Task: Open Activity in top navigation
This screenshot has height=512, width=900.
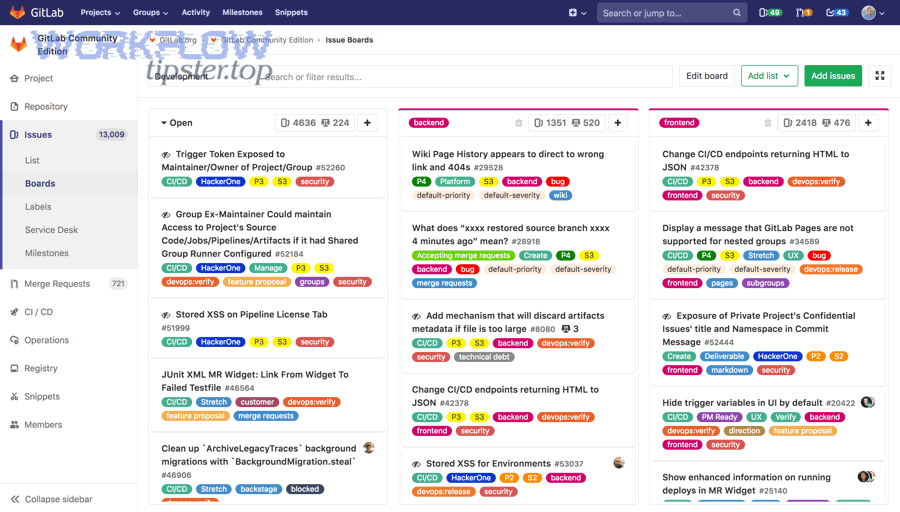Action: tap(196, 13)
